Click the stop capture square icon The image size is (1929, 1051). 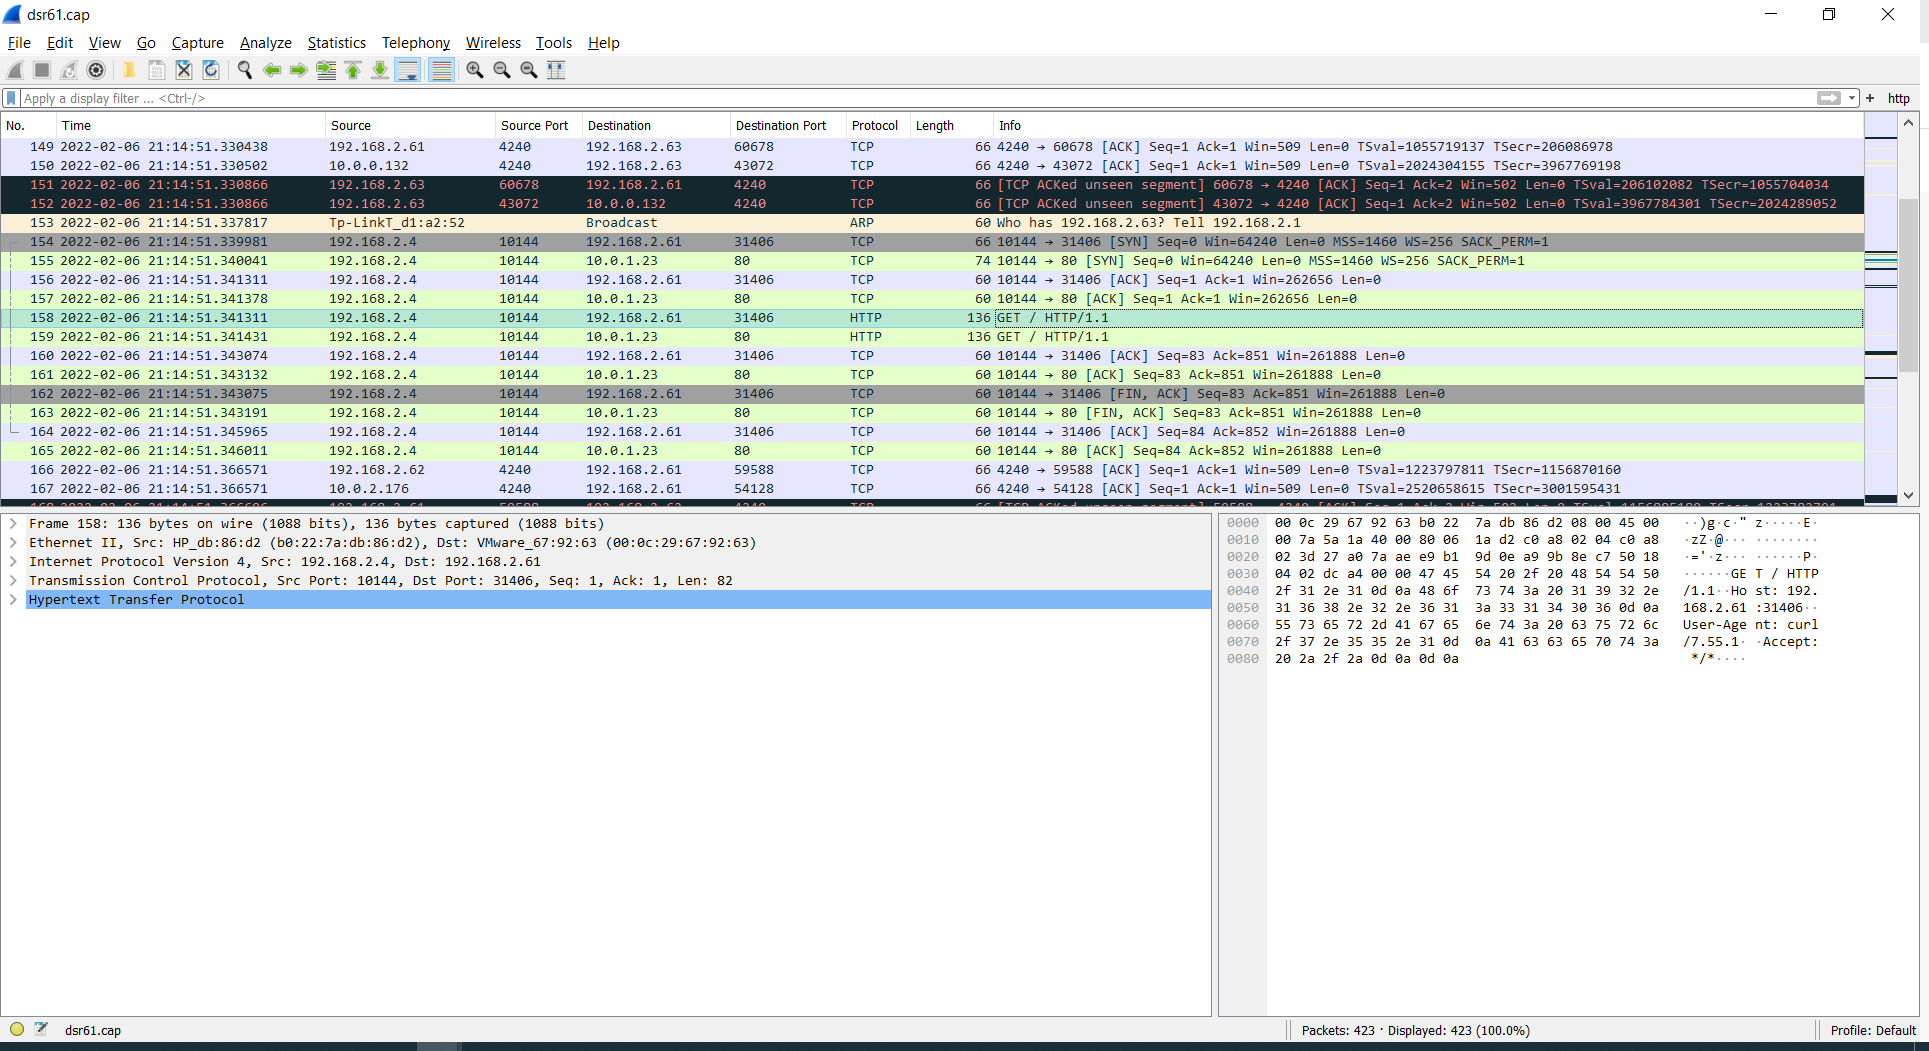[x=42, y=70]
